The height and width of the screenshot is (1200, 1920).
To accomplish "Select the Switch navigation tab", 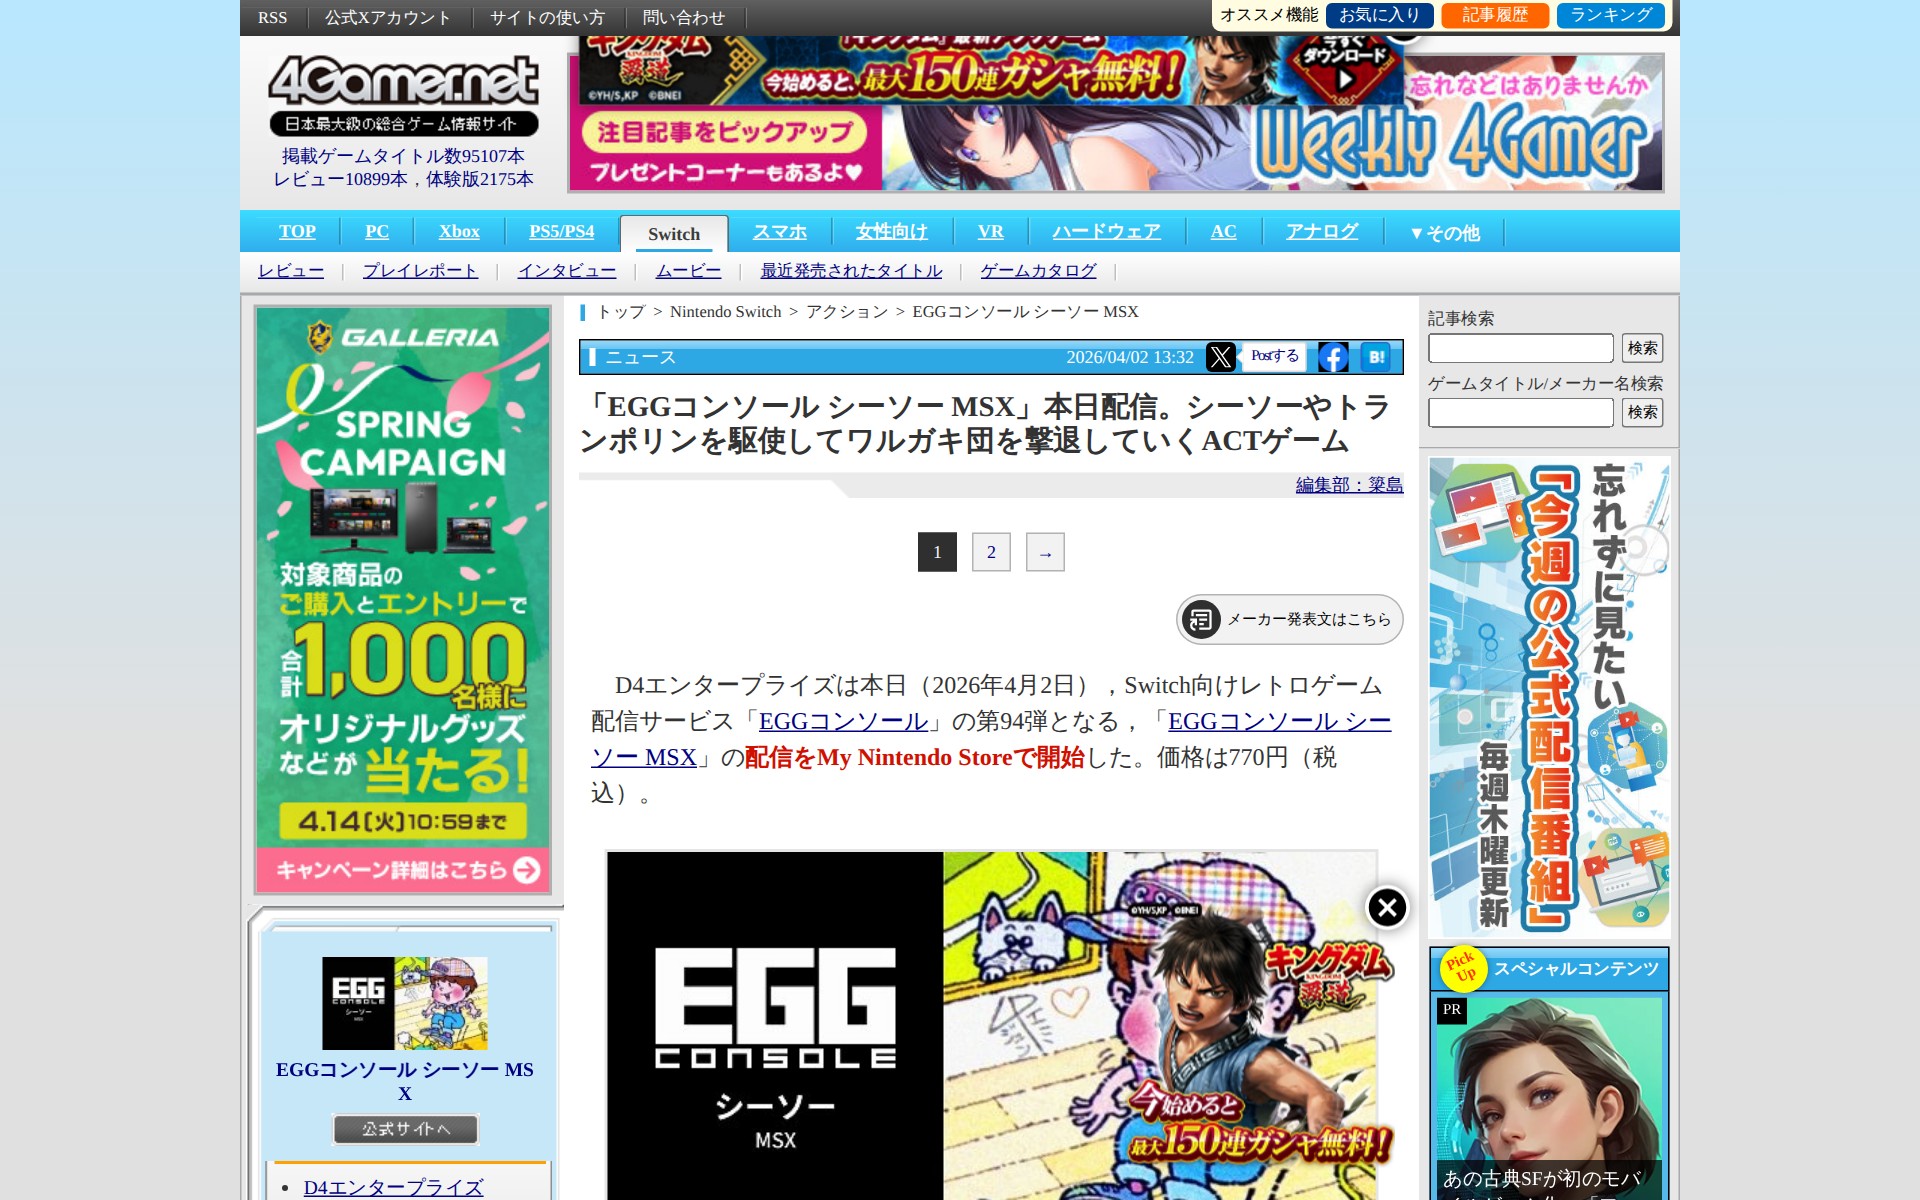I will [674, 234].
